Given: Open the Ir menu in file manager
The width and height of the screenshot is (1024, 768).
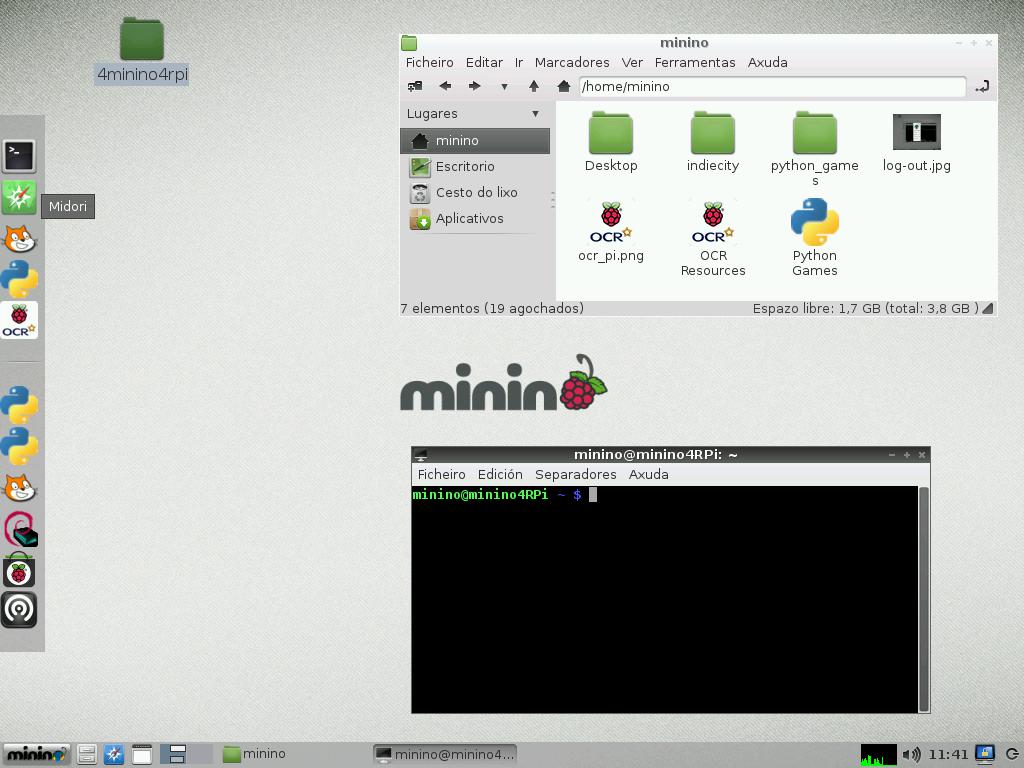Looking at the screenshot, I should pyautogui.click(x=519, y=63).
